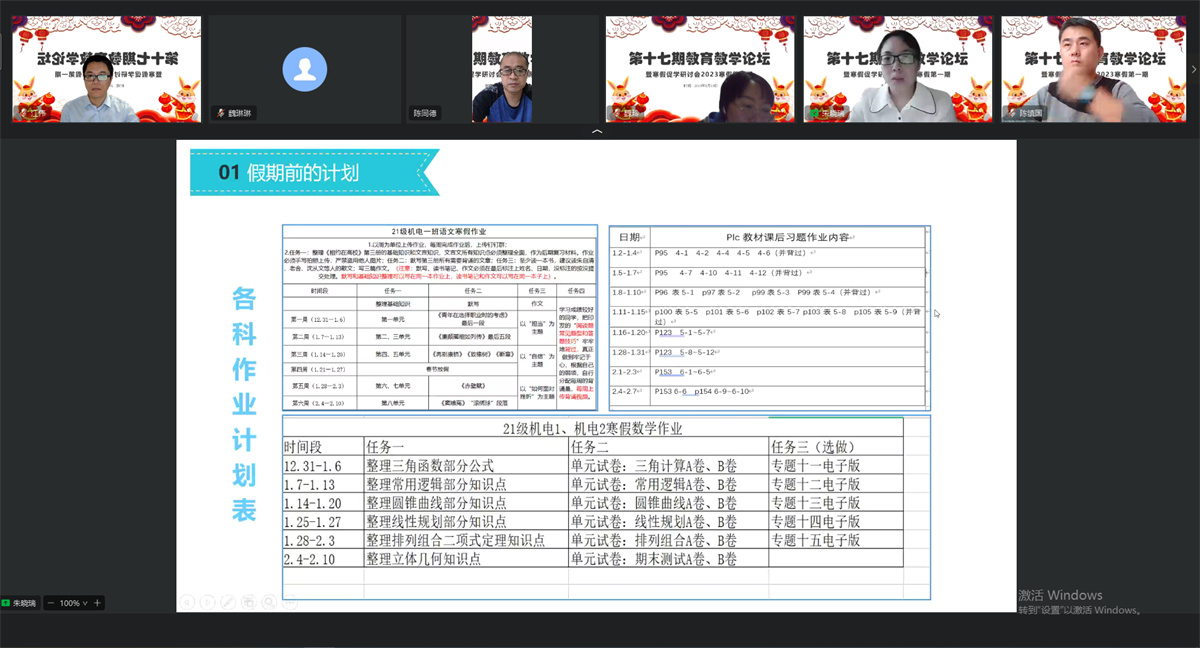The width and height of the screenshot is (1200, 648).
Task: Select the pen annotation tool on the slide
Action: pyautogui.click(x=227, y=602)
